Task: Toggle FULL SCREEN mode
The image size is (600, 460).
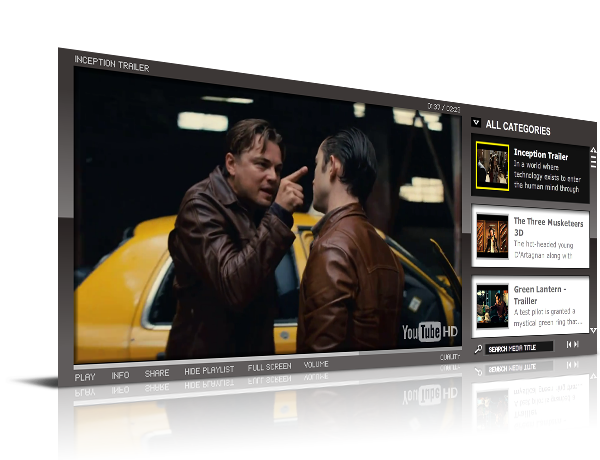Action: click(270, 367)
